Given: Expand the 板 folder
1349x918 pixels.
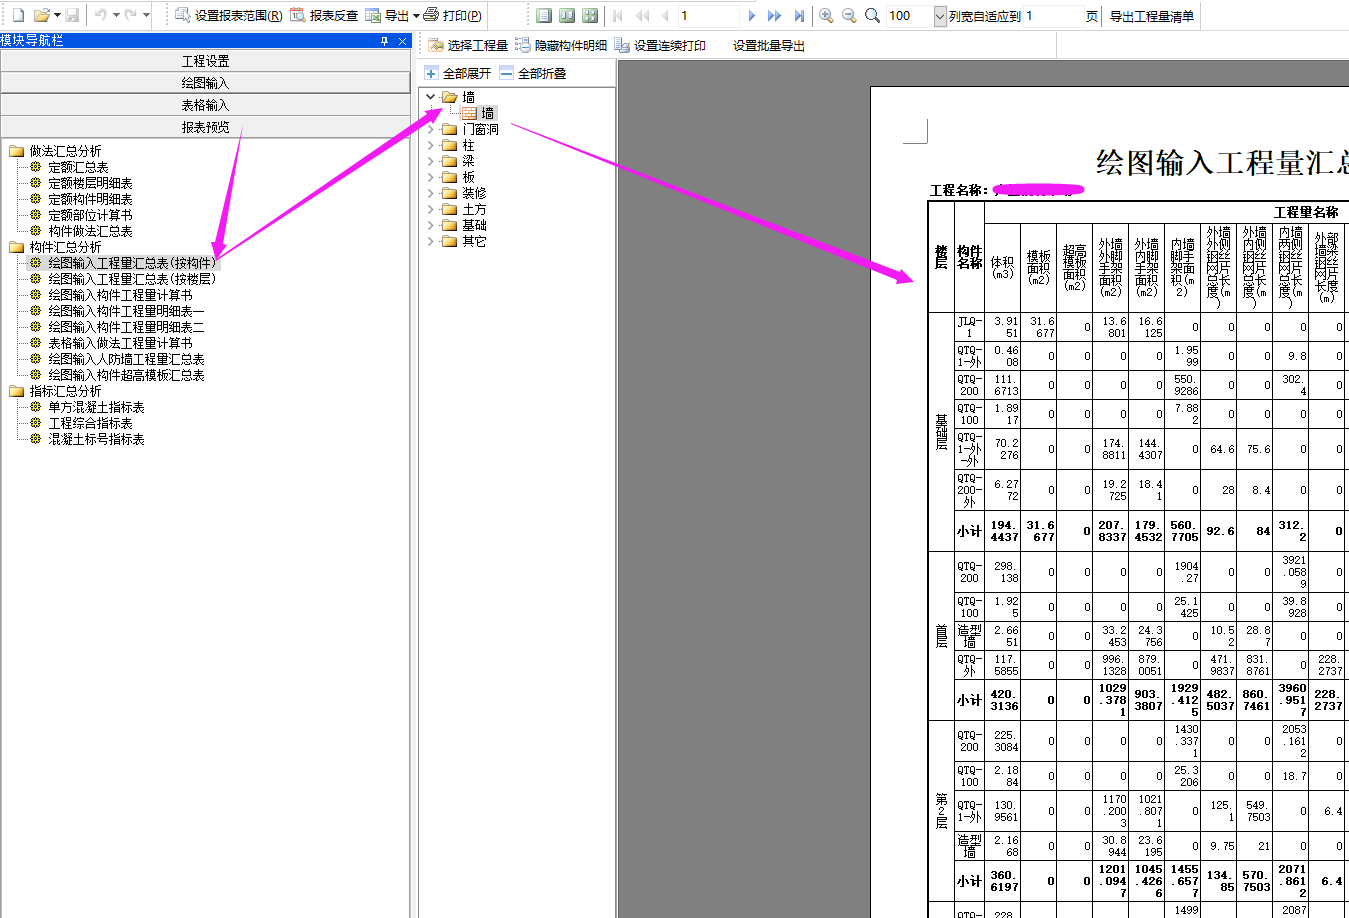Looking at the screenshot, I should click(431, 177).
